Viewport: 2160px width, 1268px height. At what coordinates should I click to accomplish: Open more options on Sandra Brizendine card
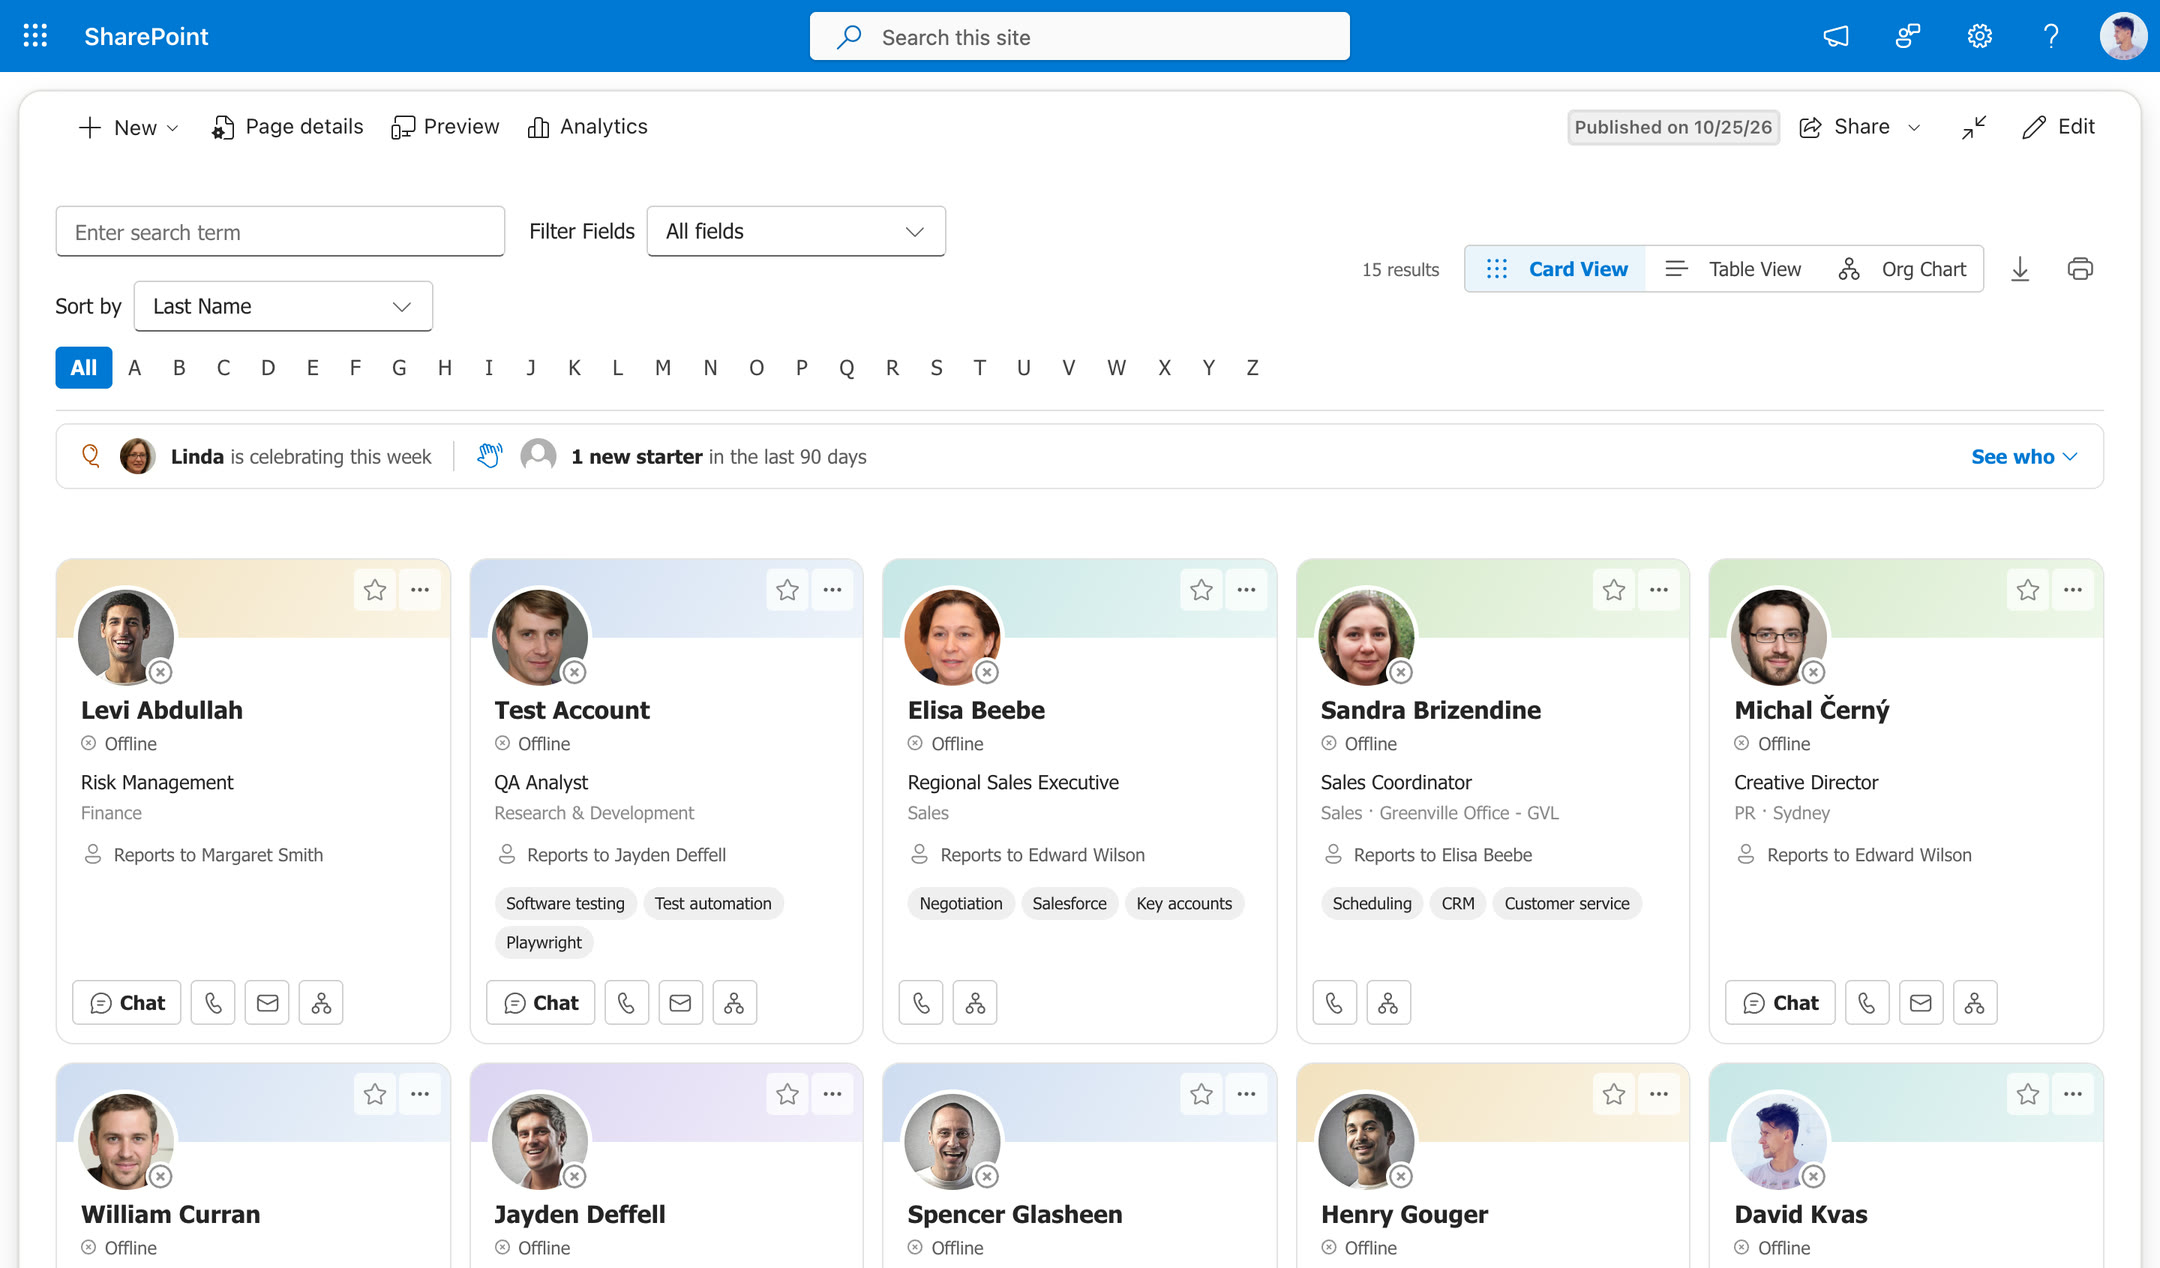click(1659, 590)
